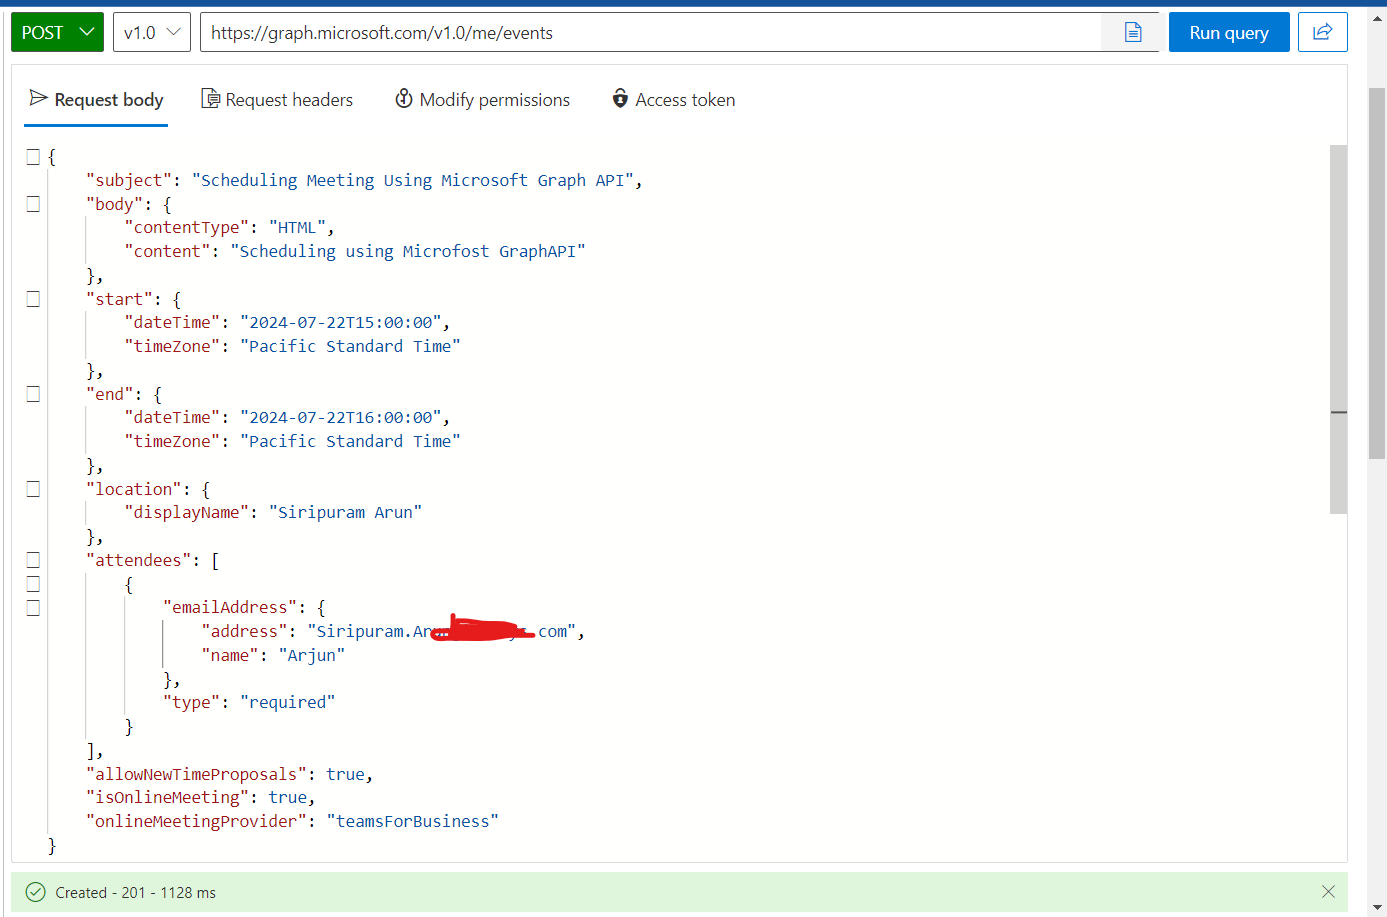The height and width of the screenshot is (917, 1387).
Task: Click the allowNewTimeProposals value true
Action: [x=346, y=775]
